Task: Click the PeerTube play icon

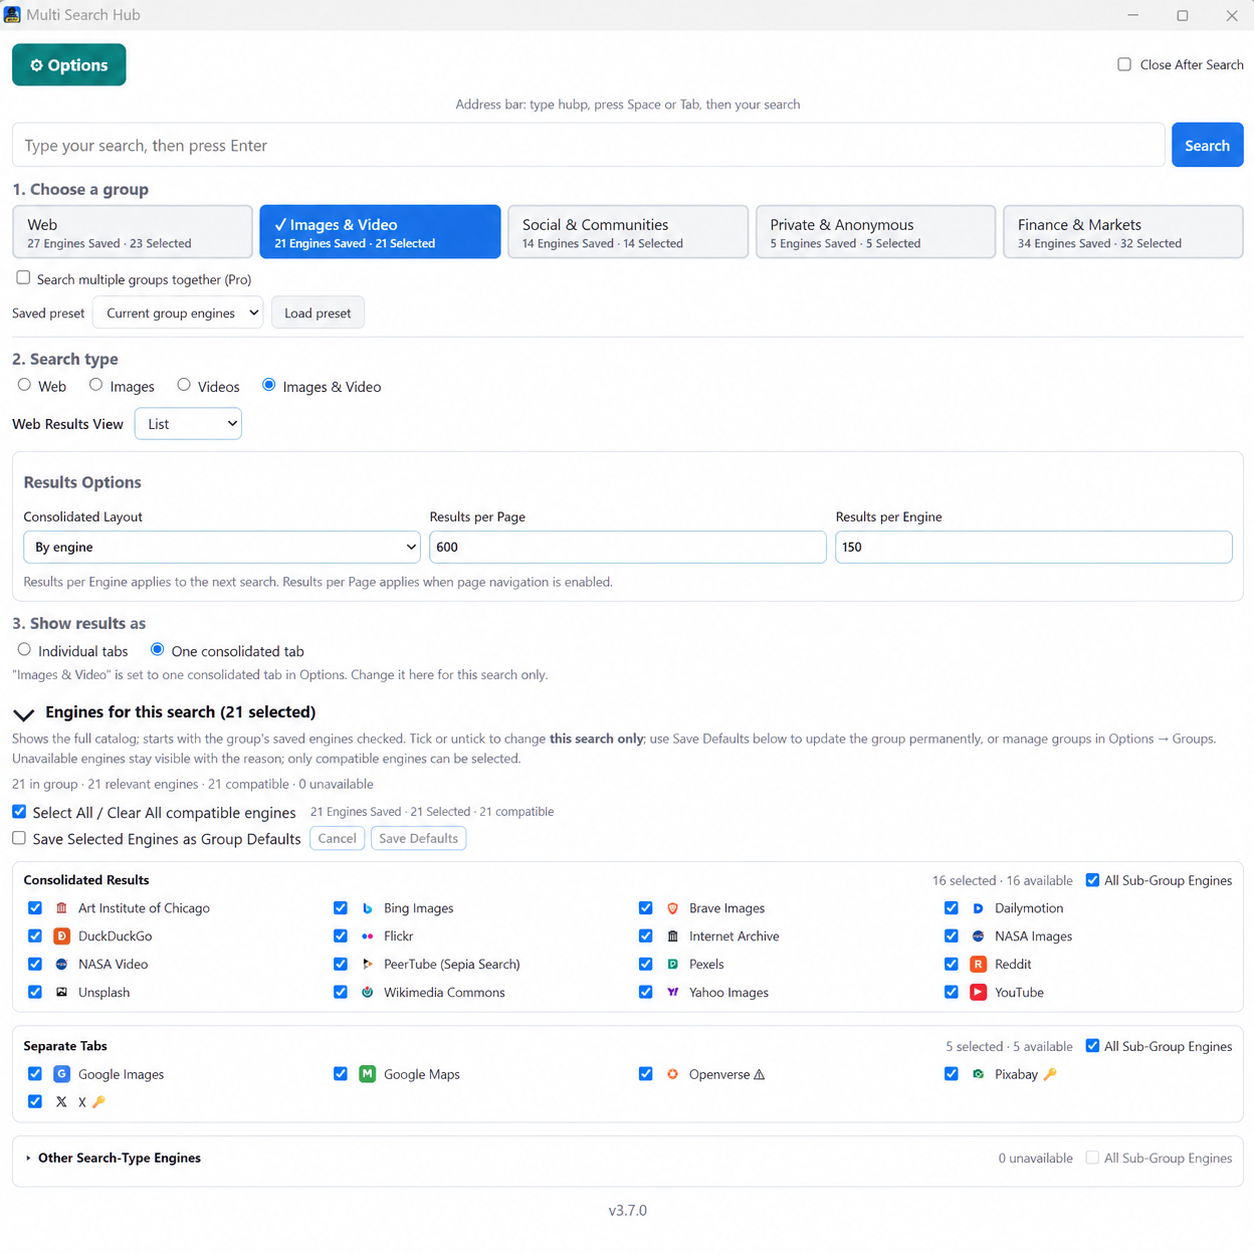Action: click(x=367, y=964)
